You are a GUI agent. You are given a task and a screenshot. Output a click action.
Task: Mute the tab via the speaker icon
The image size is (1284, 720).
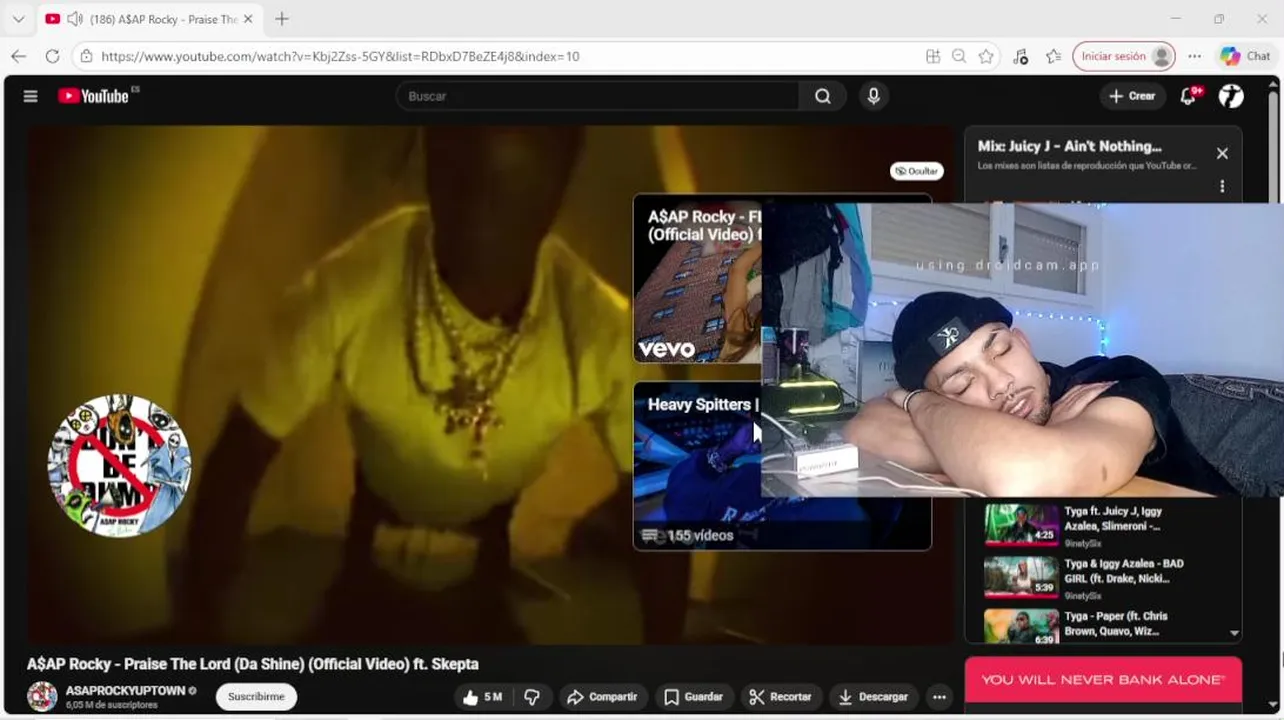74,19
